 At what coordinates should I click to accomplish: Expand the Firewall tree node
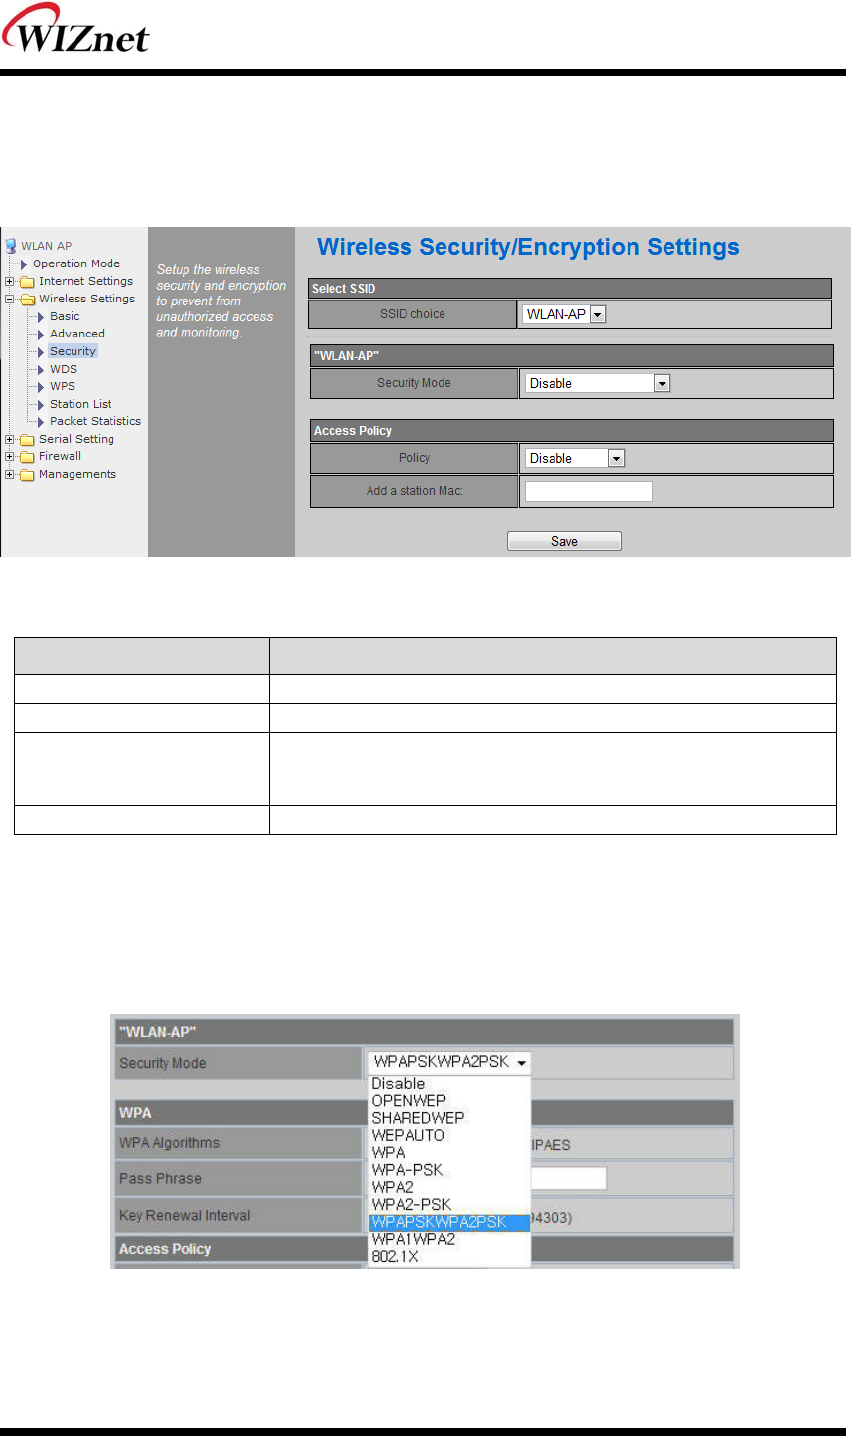point(10,457)
